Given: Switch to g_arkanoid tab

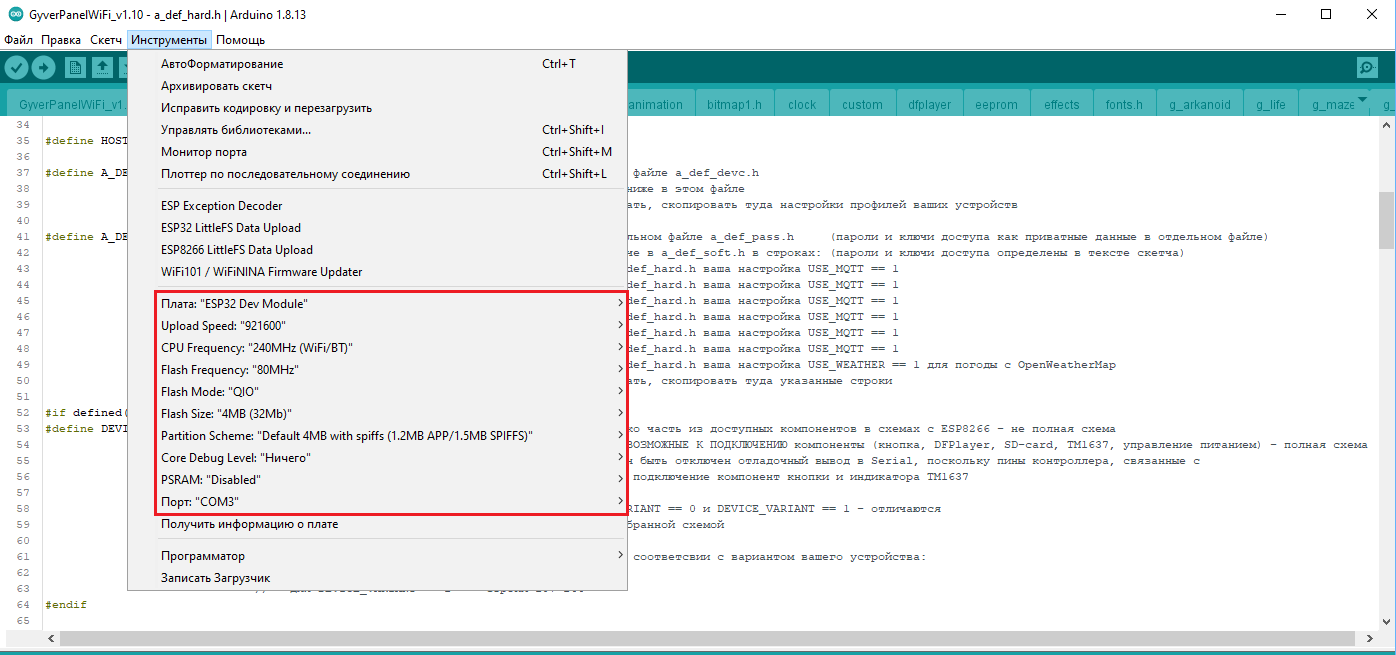Looking at the screenshot, I should (x=1200, y=104).
